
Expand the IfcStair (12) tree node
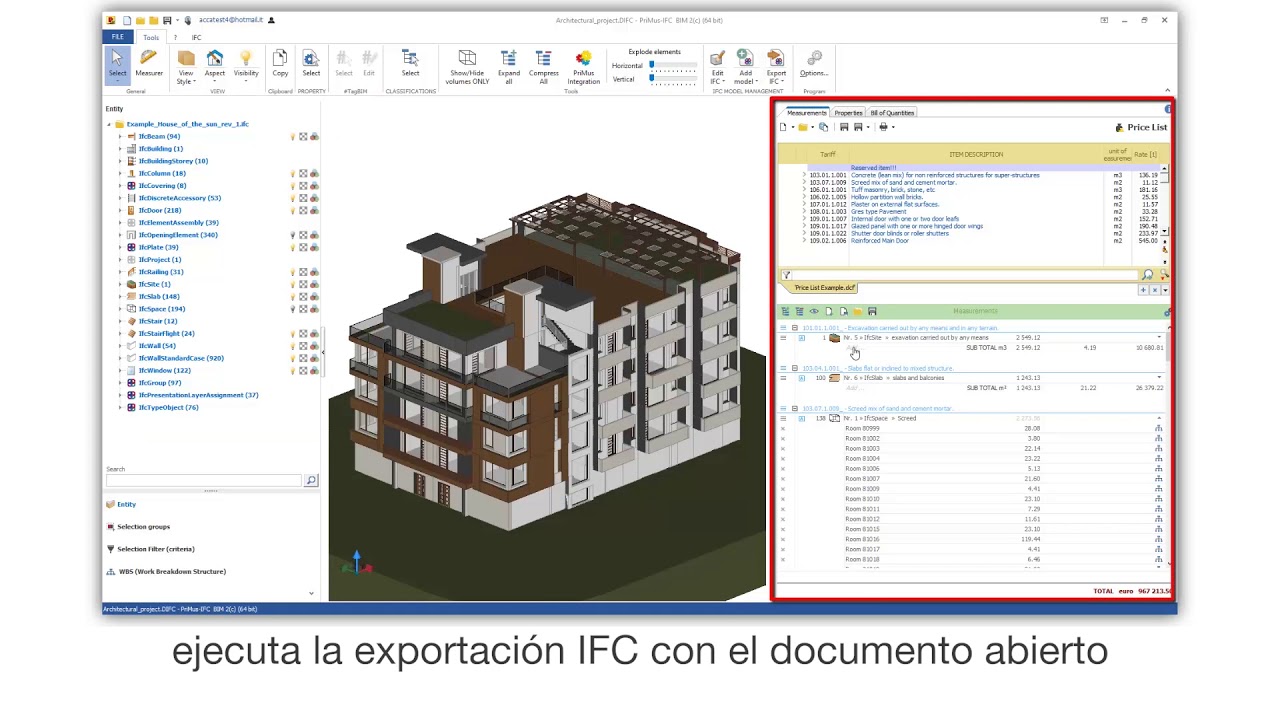click(x=120, y=321)
